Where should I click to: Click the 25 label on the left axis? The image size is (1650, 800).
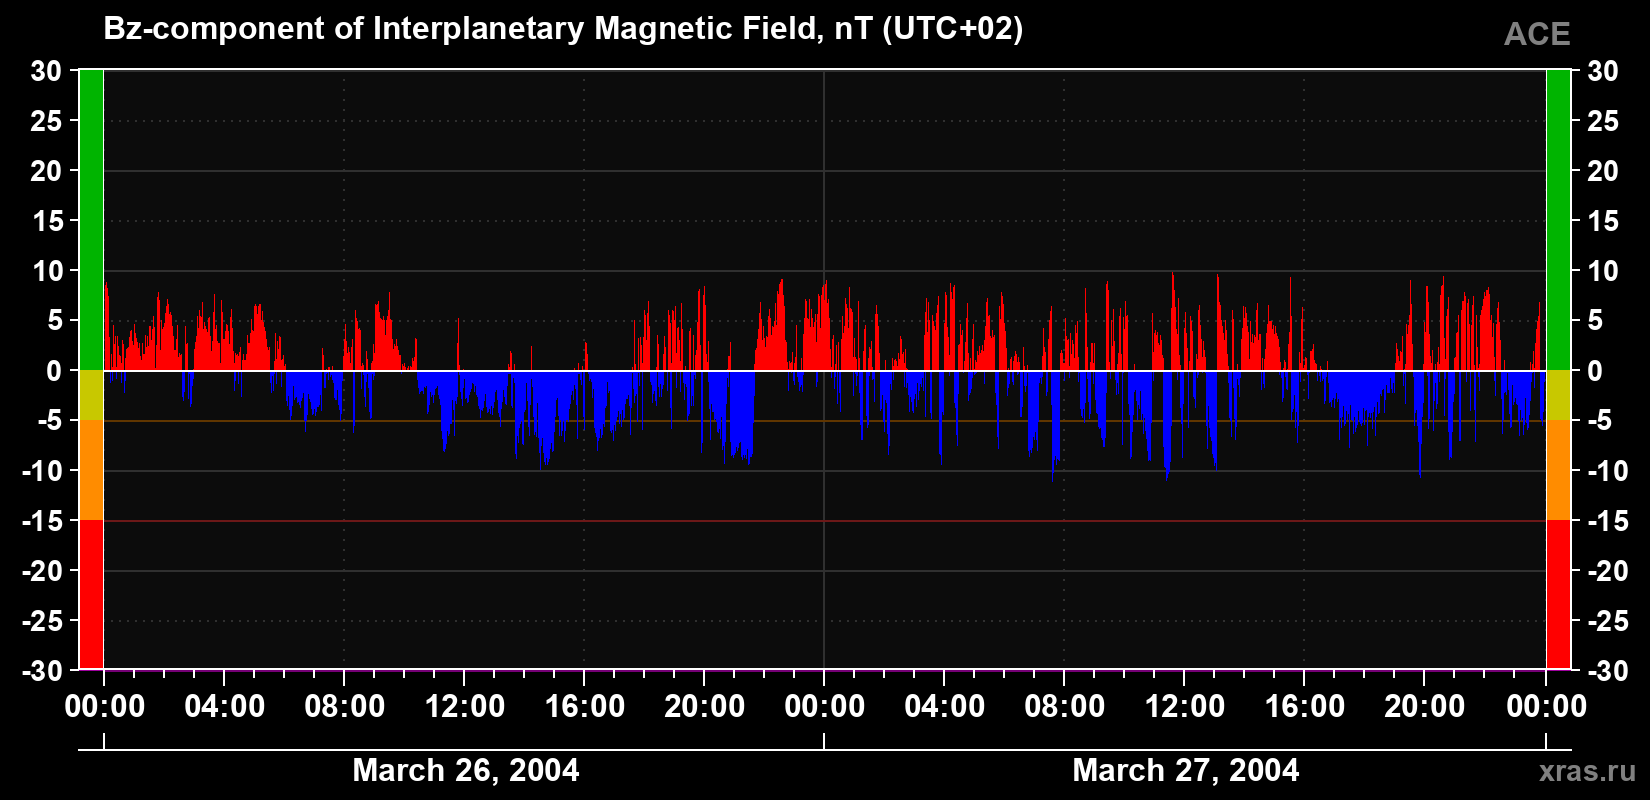click(46, 121)
